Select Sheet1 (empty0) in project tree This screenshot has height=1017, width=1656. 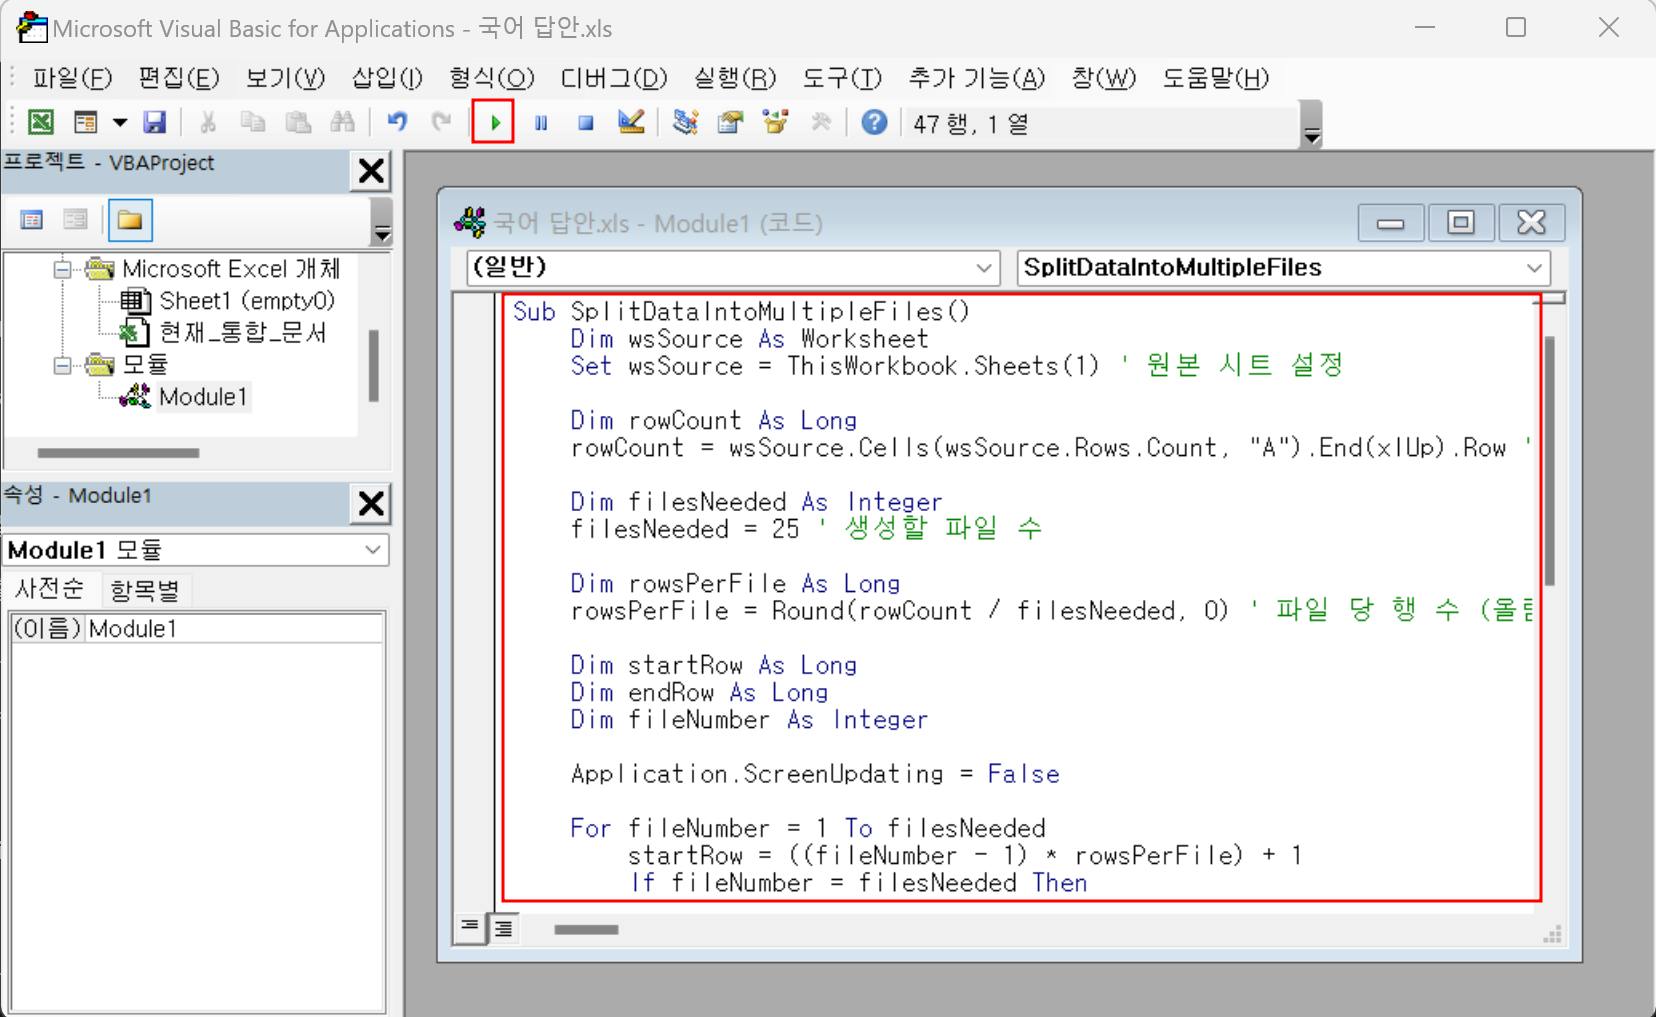[228, 301]
